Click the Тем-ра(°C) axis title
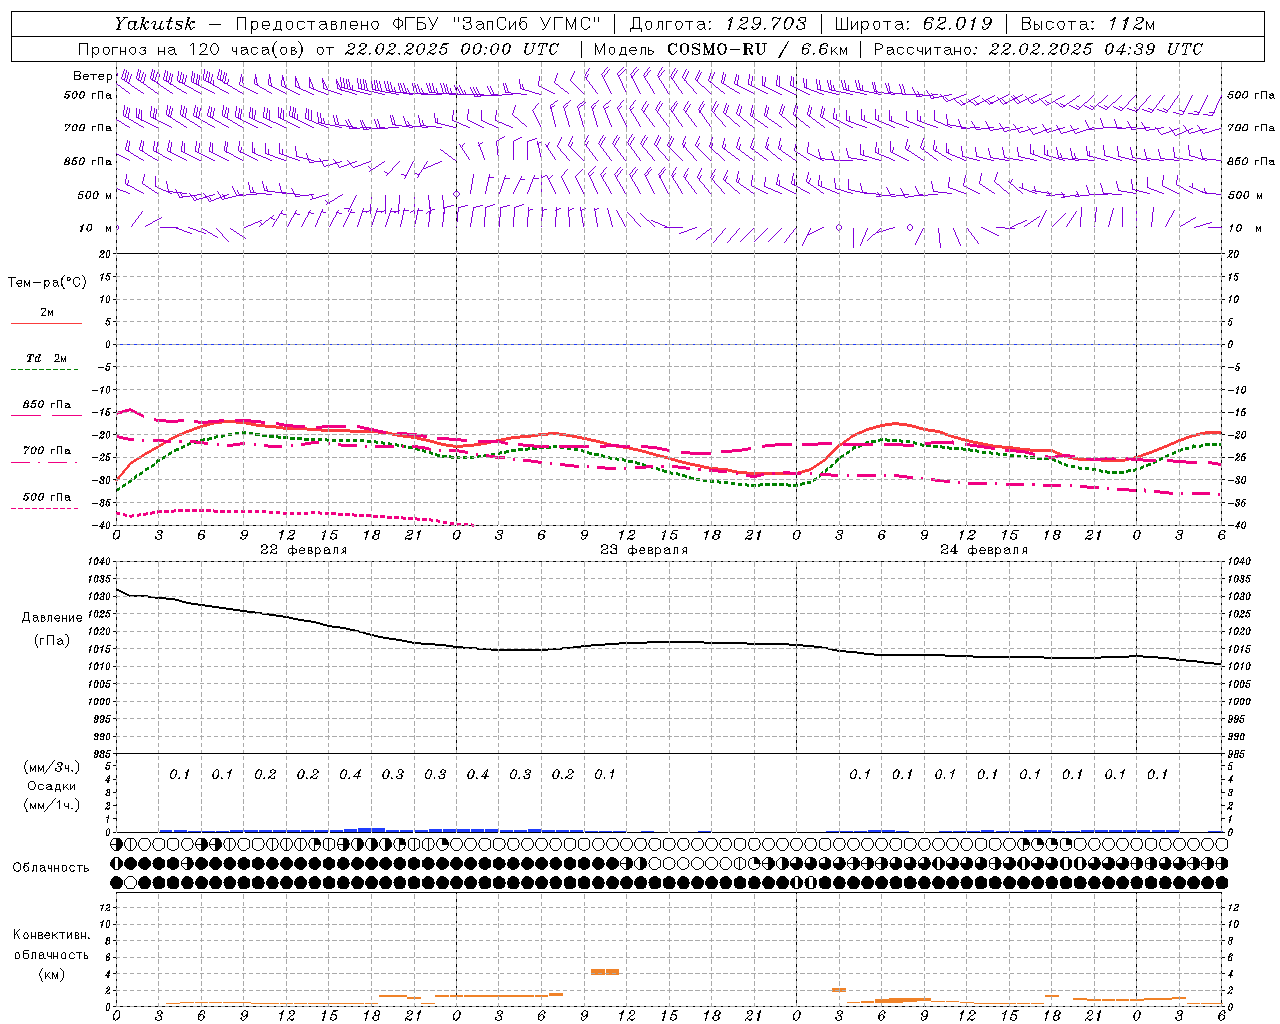 47,283
